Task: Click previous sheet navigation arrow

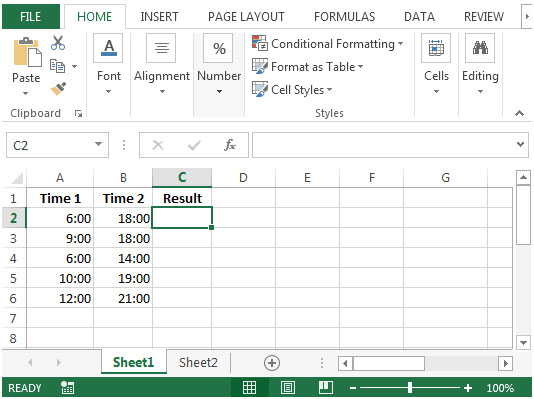Action: pyautogui.click(x=30, y=363)
